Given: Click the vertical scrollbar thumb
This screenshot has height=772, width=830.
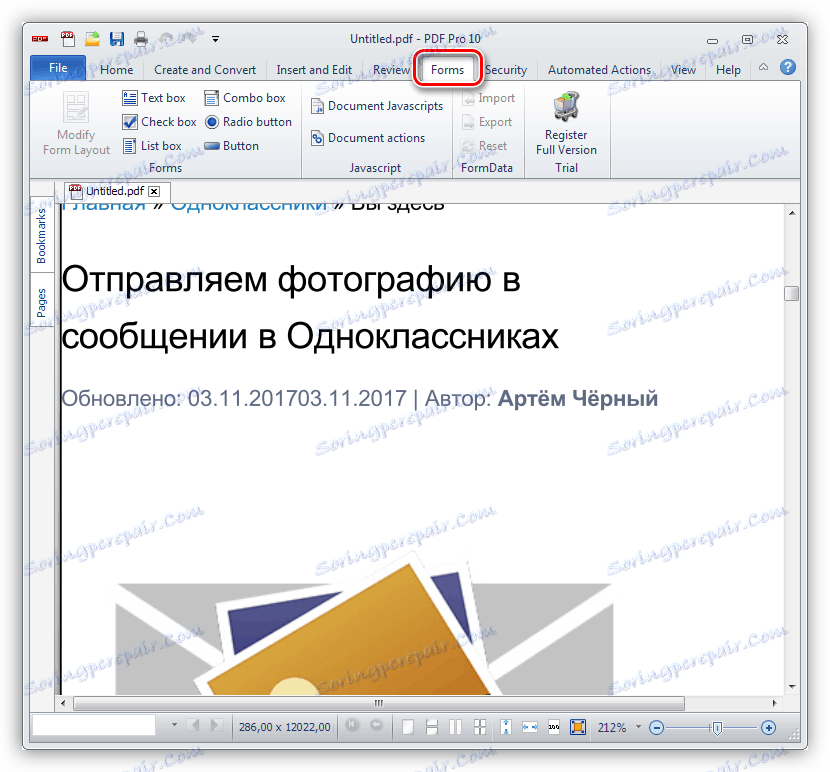Looking at the screenshot, I should 792,293.
